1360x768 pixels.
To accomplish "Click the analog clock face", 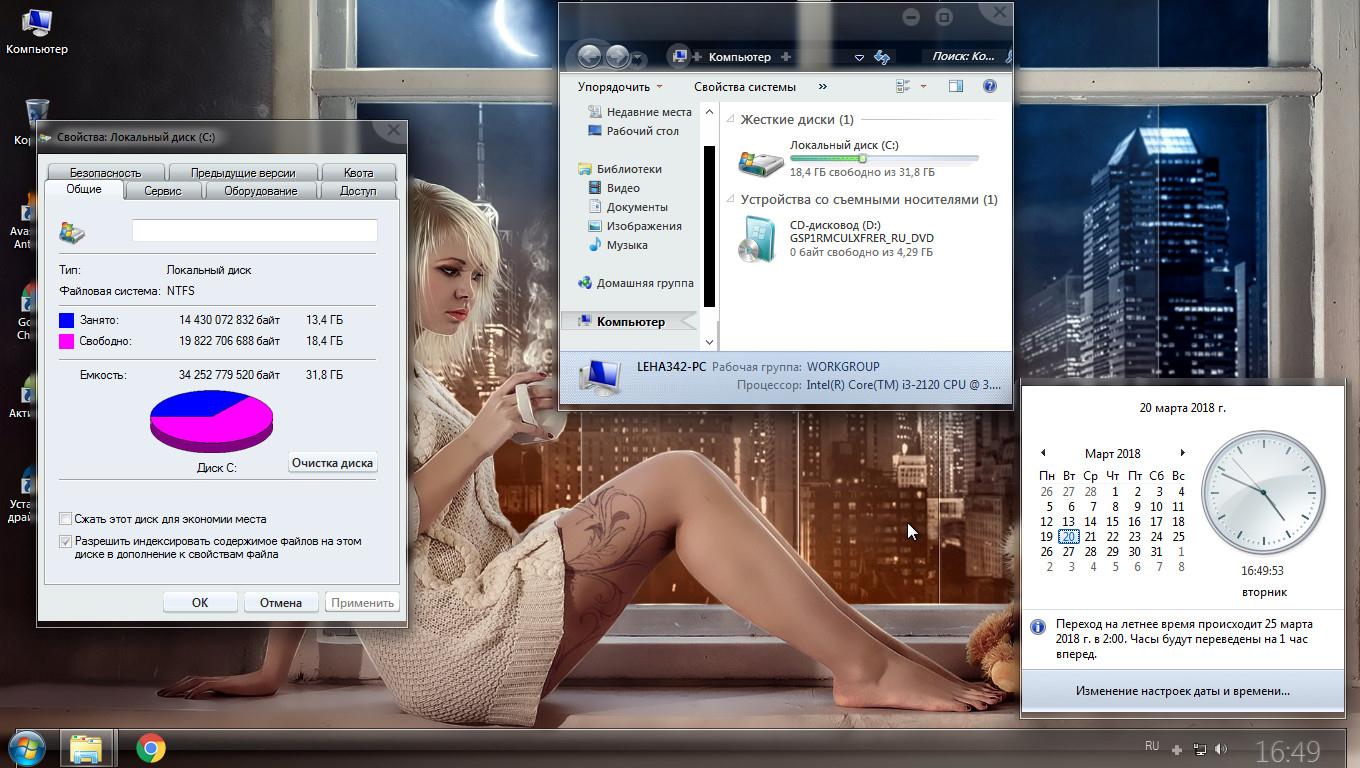I will pyautogui.click(x=1263, y=492).
